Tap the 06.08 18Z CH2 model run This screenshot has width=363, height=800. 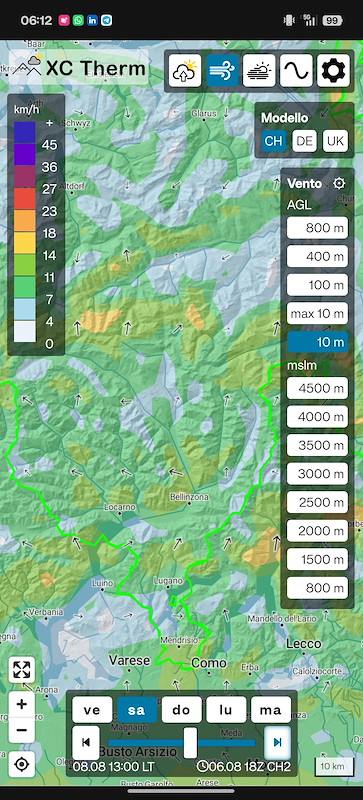(x=244, y=767)
